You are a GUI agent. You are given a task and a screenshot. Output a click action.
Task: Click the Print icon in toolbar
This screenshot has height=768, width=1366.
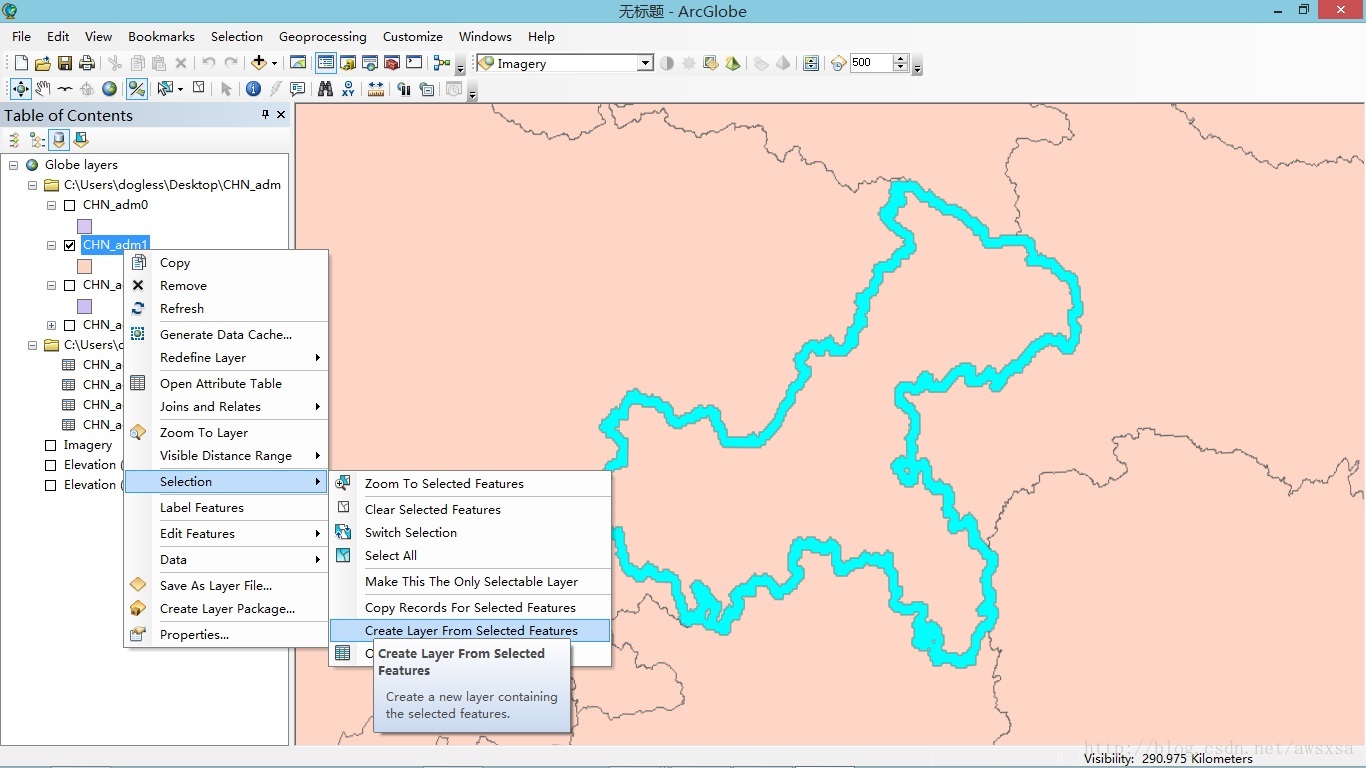86,63
